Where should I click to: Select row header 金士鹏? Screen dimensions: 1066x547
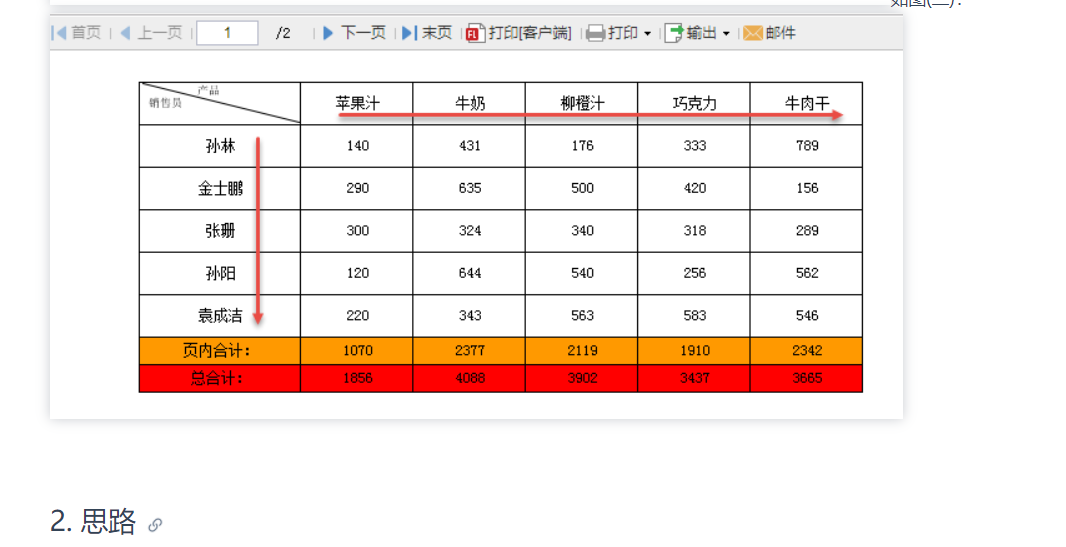220,188
